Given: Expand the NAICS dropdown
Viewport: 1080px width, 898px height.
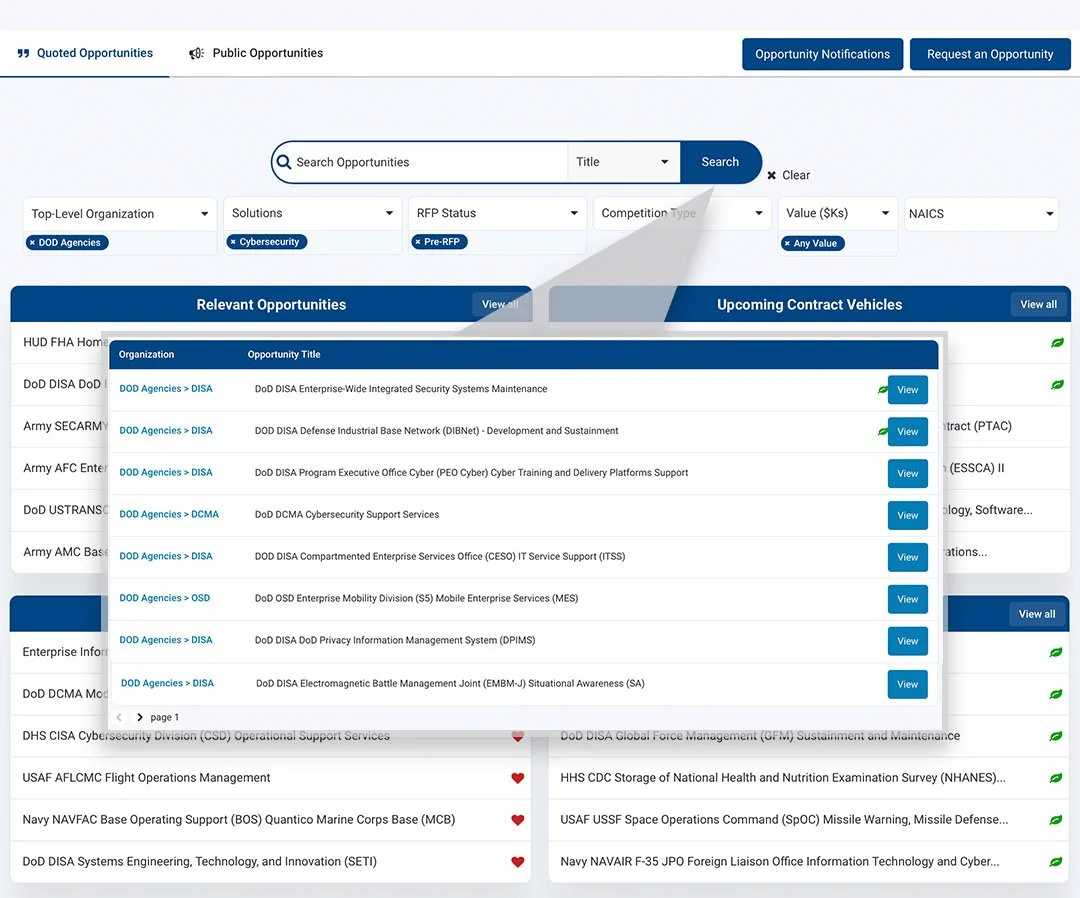Looking at the screenshot, I should (x=981, y=214).
